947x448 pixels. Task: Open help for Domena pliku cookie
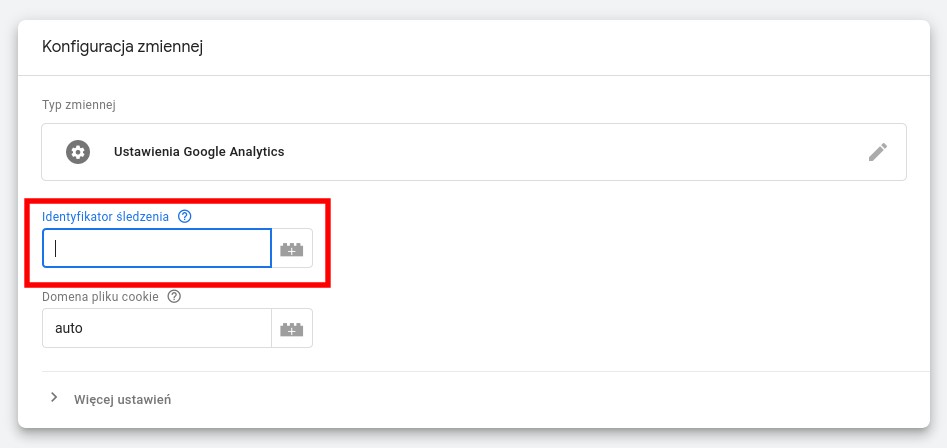point(174,296)
